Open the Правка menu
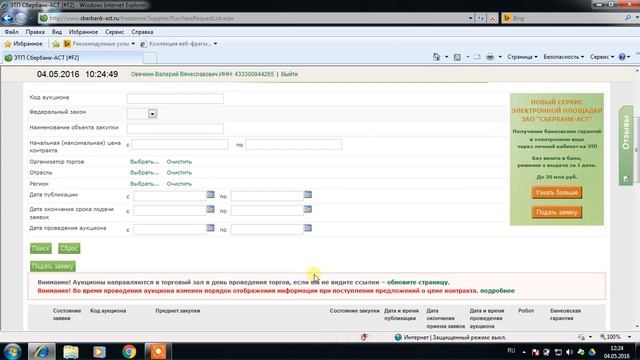Viewport: 640px width, 360px height. (35, 32)
